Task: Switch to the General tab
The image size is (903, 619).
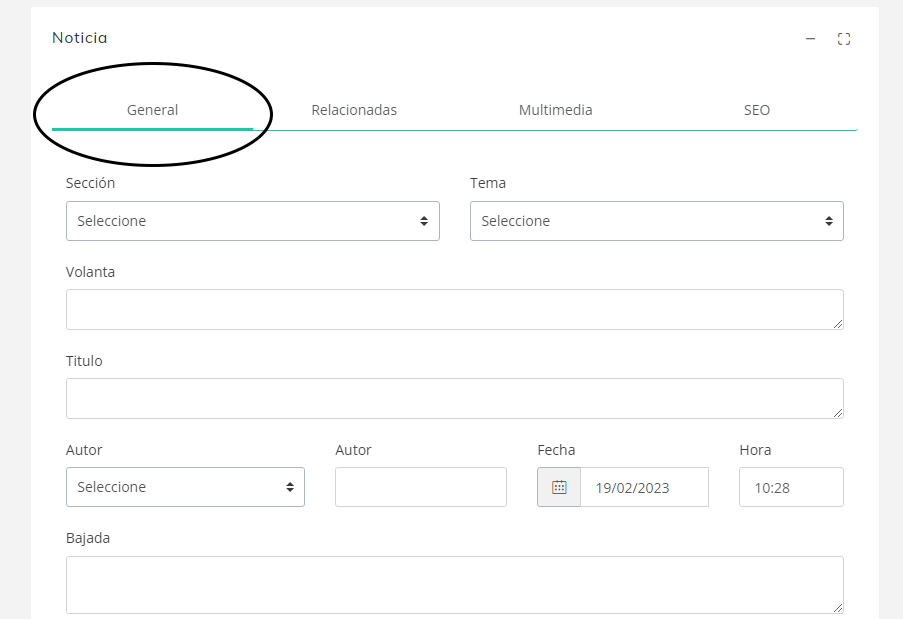Action: click(x=152, y=110)
